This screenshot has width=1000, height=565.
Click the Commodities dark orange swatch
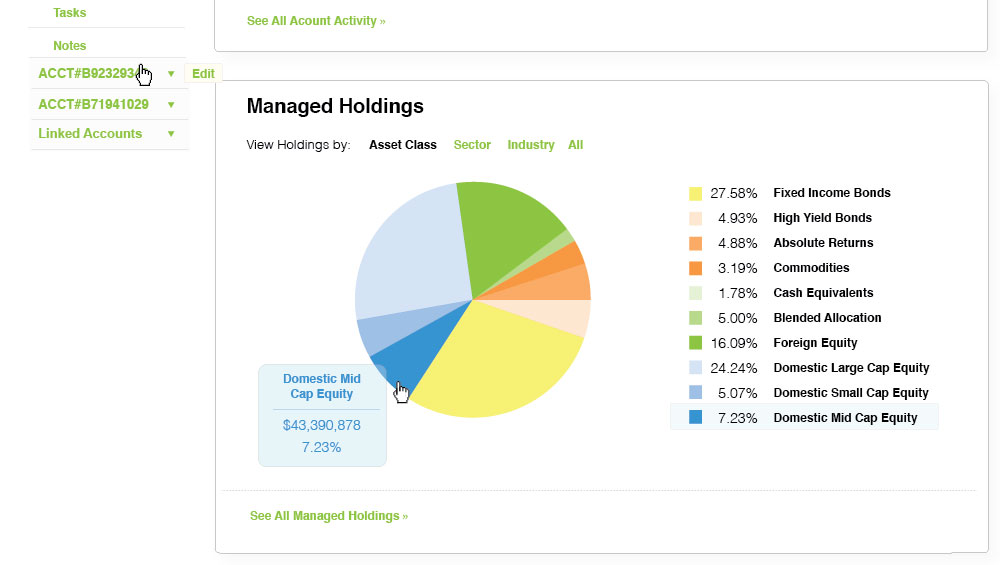click(x=695, y=268)
